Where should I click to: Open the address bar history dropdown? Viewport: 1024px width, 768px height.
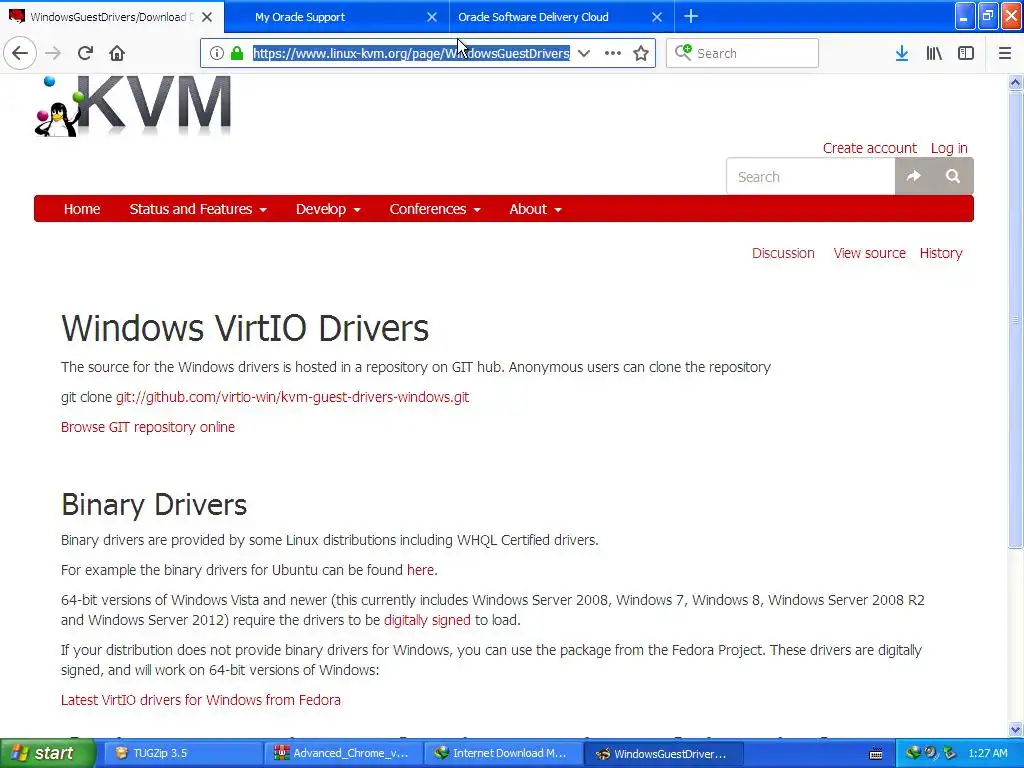[x=584, y=53]
